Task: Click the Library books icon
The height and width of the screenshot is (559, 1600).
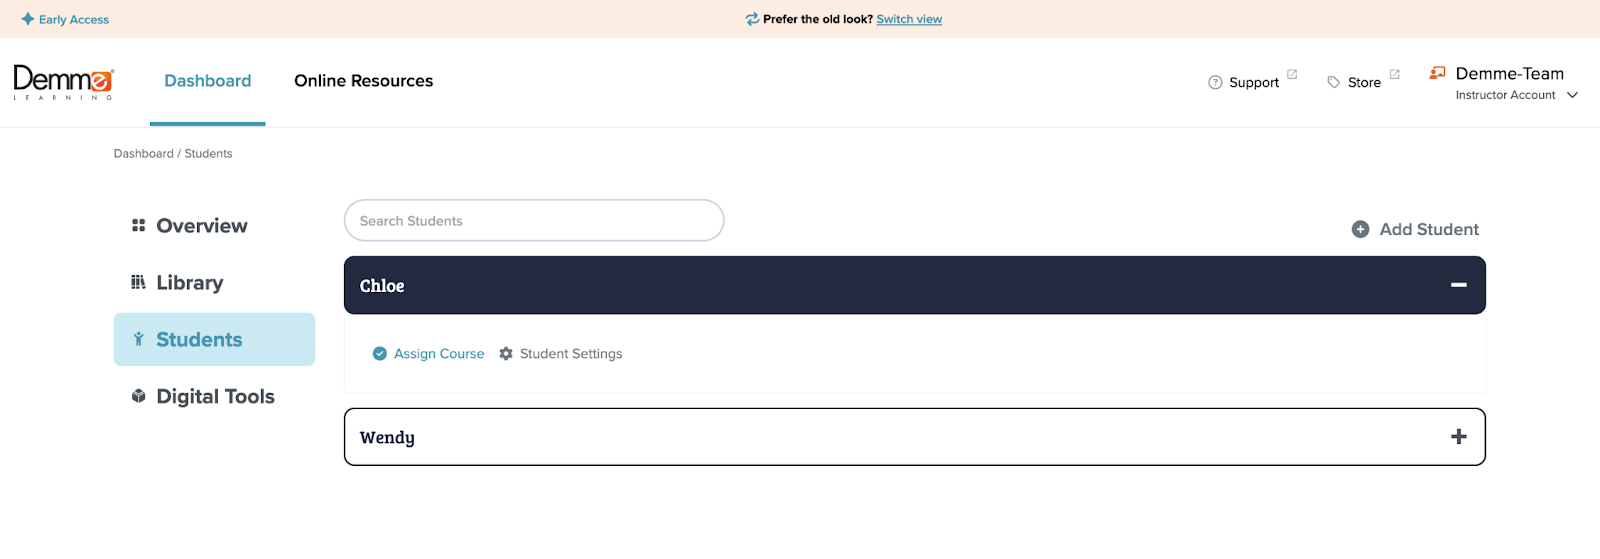Action: pos(138,282)
